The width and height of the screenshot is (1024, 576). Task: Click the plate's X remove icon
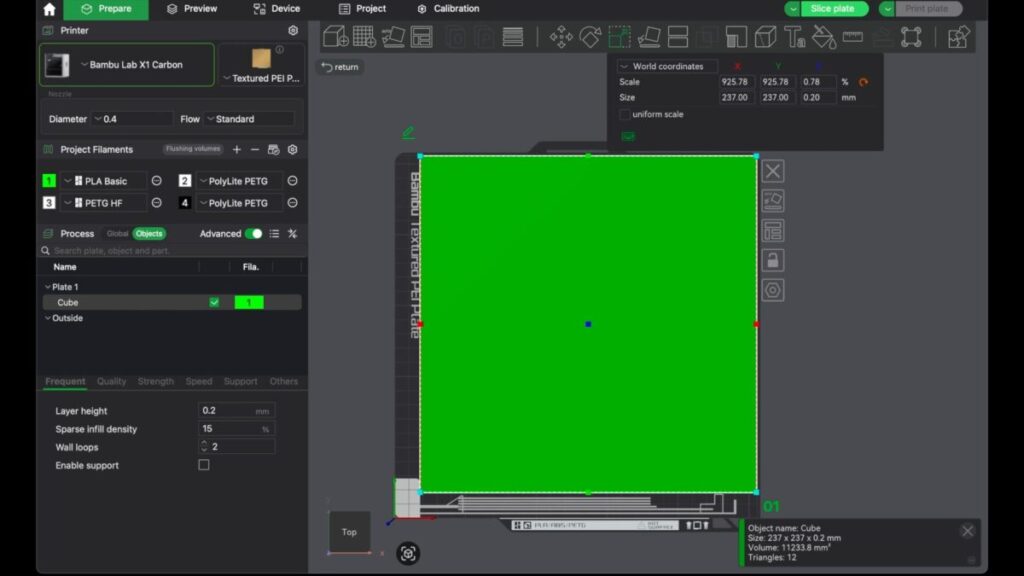(773, 171)
